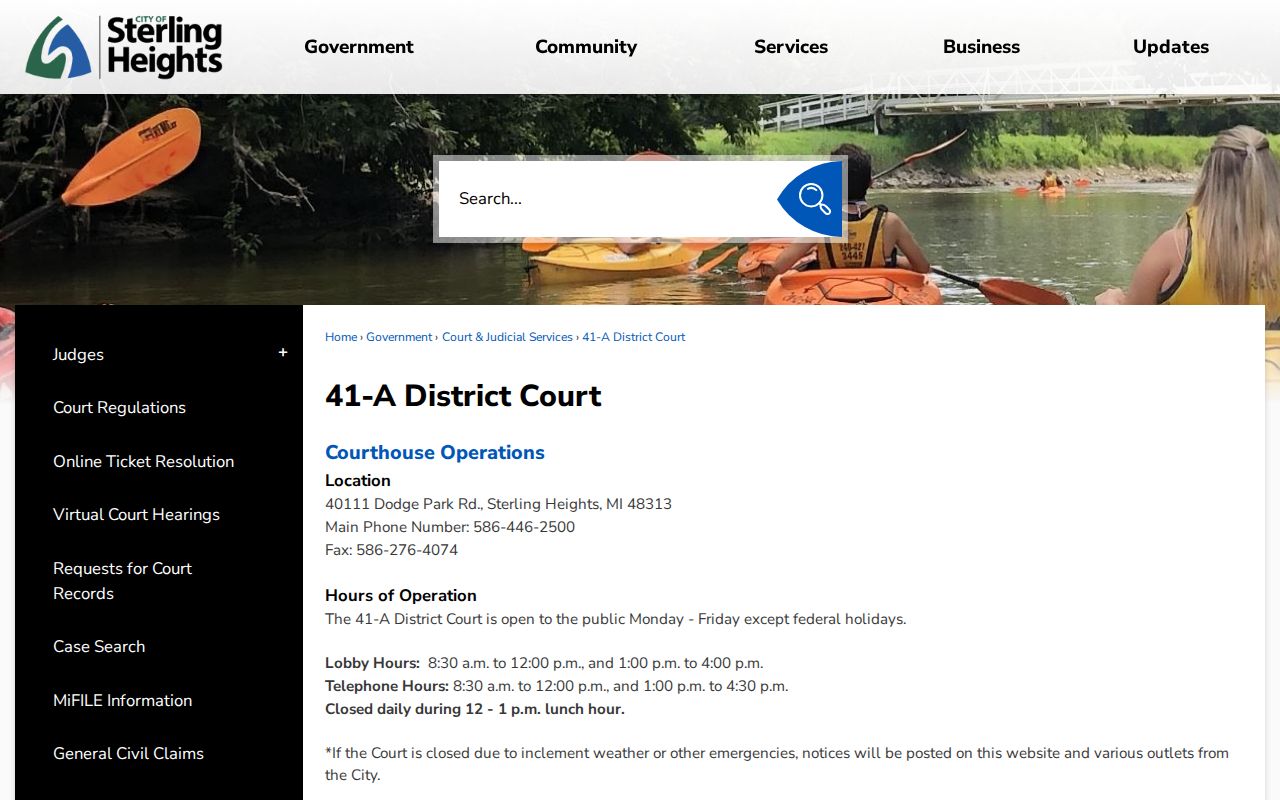This screenshot has height=800, width=1280.
Task: Open Requests for Court Records
Action: click(x=122, y=580)
